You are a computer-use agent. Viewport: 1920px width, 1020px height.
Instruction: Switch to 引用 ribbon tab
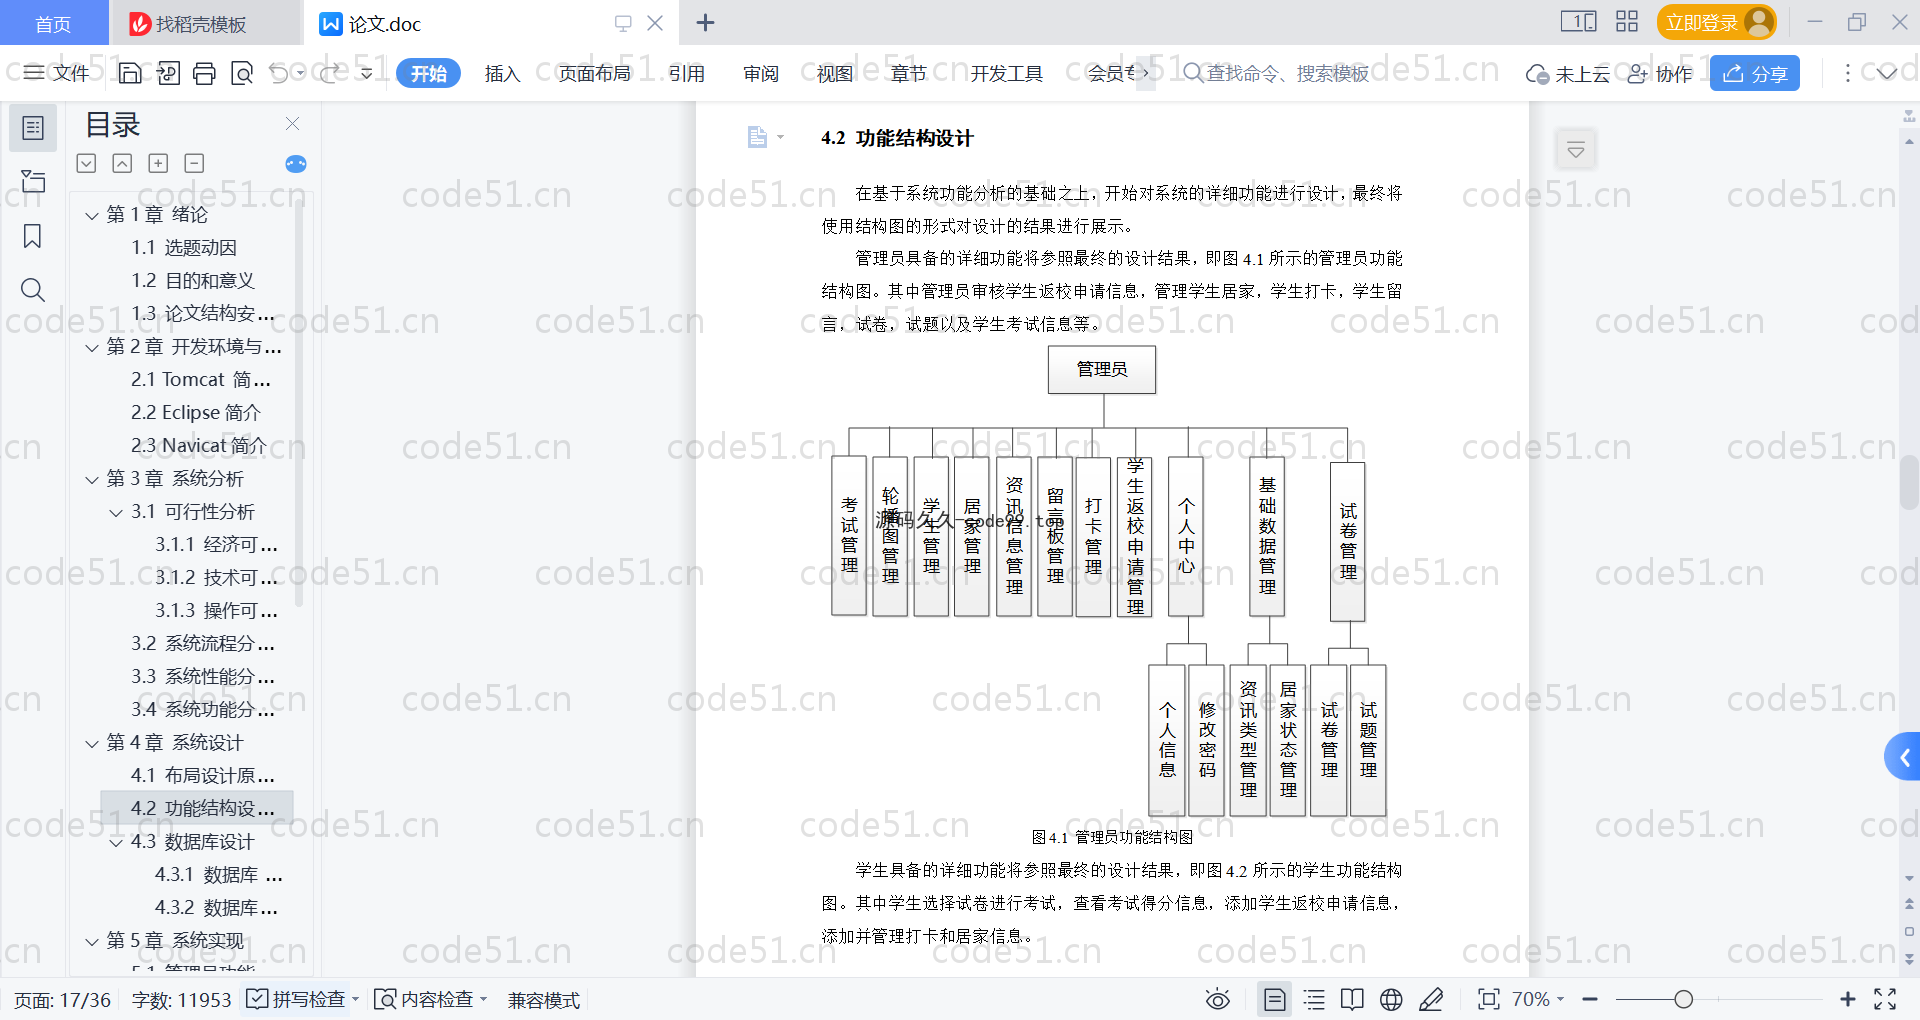687,73
